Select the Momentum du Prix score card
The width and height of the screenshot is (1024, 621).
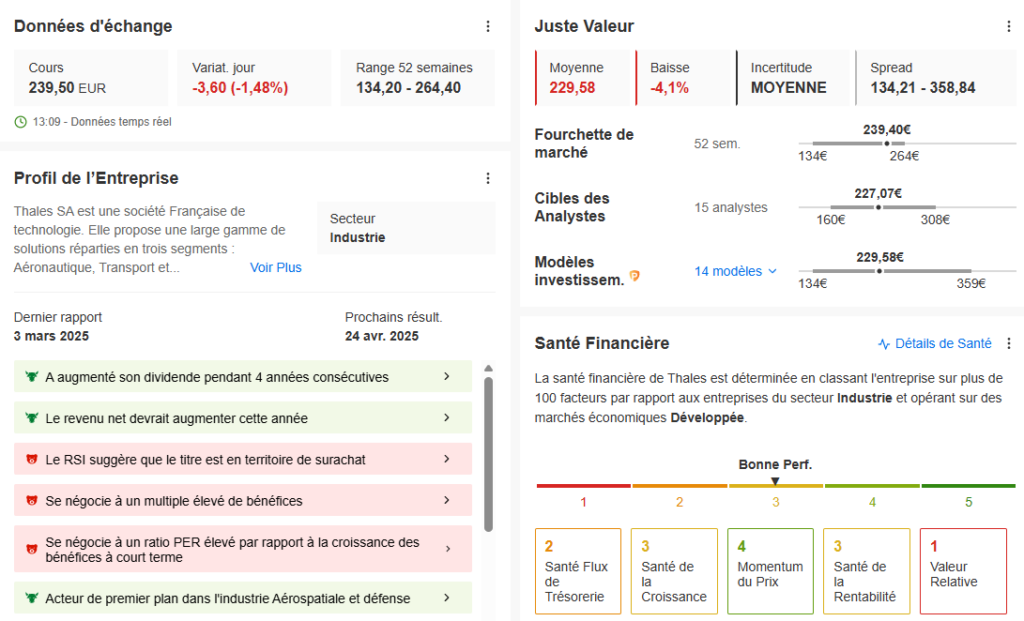pos(770,571)
